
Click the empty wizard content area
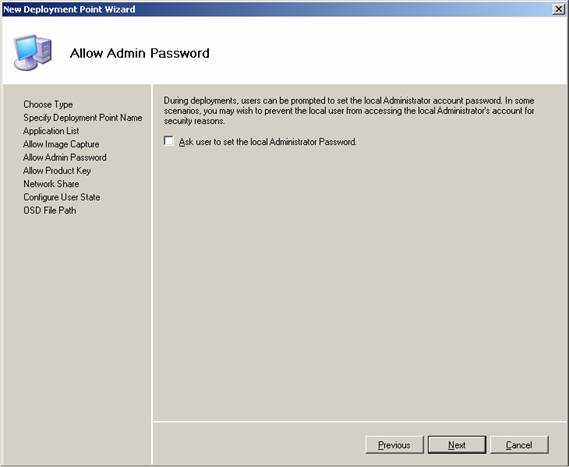coord(359,283)
